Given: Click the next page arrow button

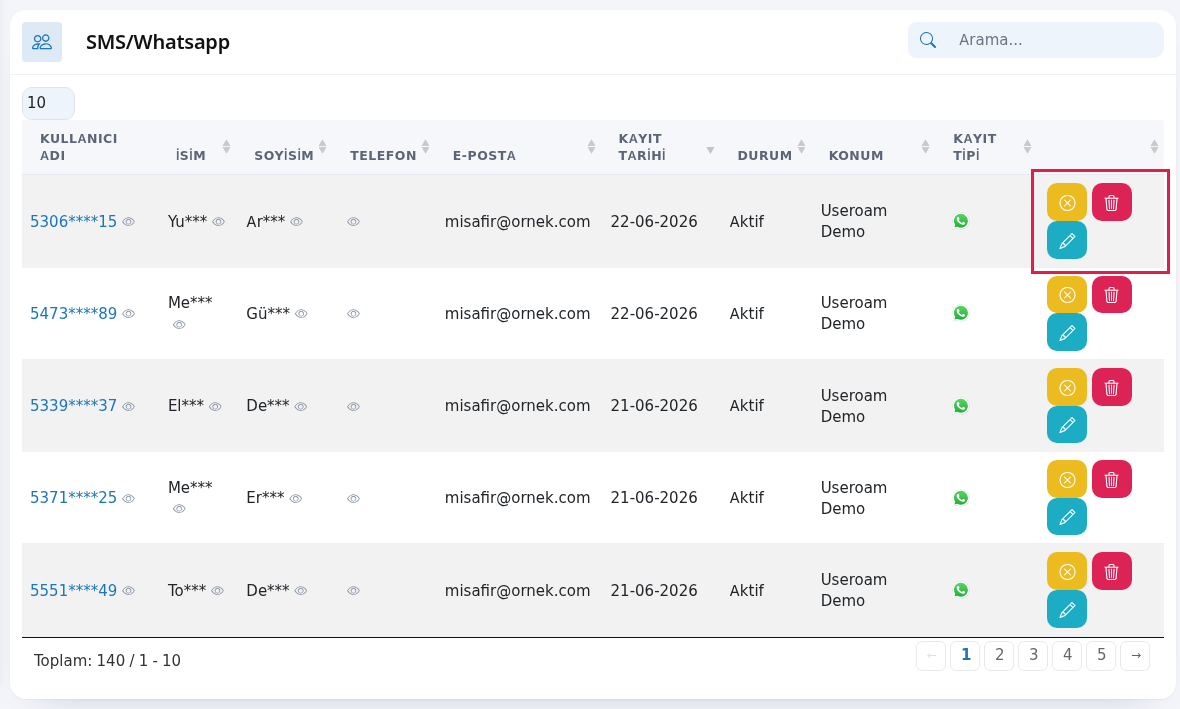Looking at the screenshot, I should (x=1135, y=656).
